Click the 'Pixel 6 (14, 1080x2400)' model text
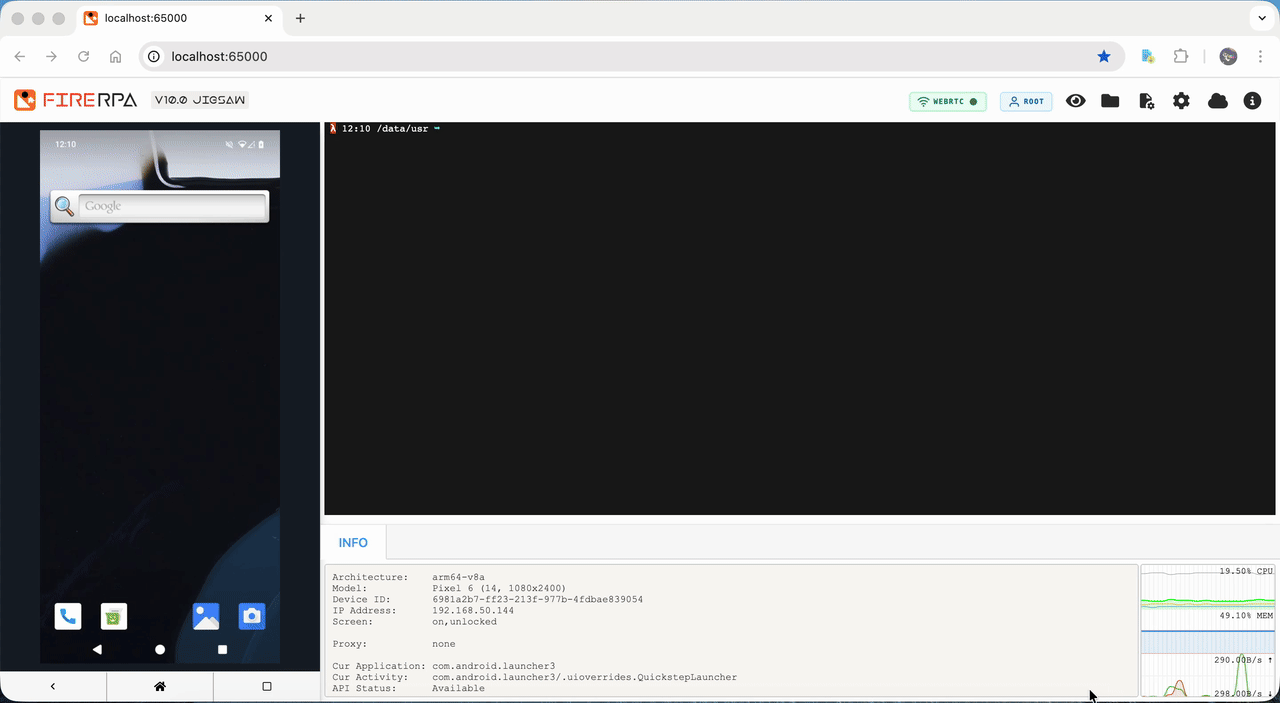The image size is (1280, 703). pos(499,588)
